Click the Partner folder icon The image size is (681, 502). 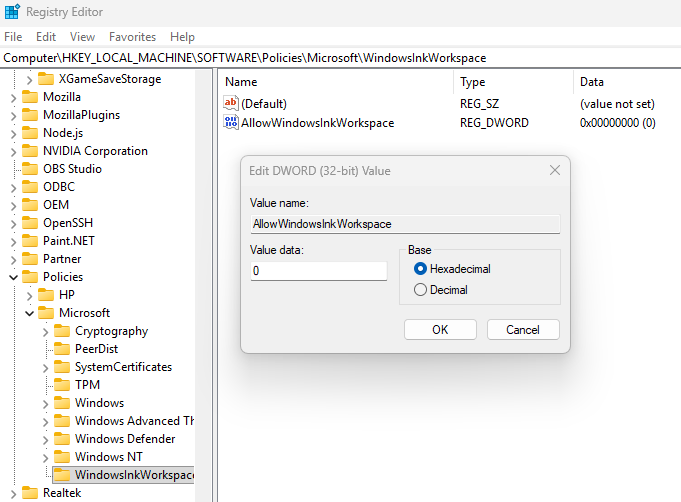30,259
